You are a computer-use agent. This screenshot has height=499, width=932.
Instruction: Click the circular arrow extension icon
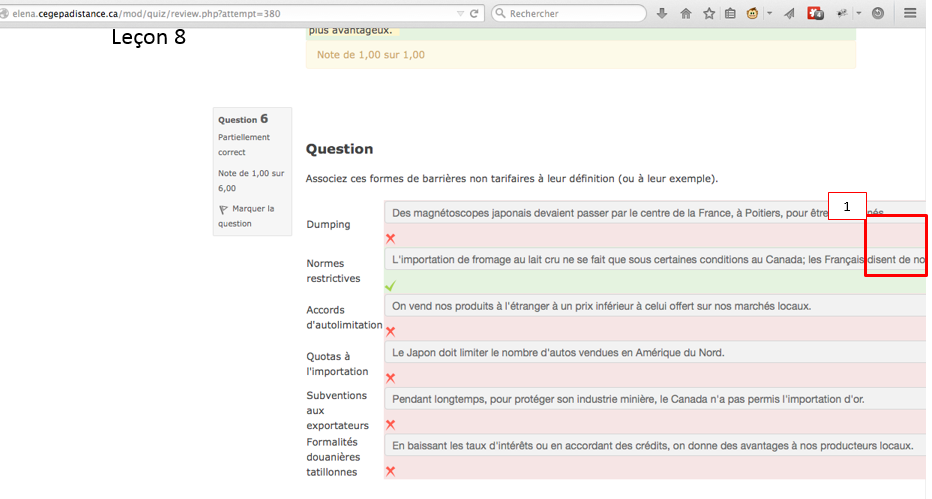click(878, 14)
